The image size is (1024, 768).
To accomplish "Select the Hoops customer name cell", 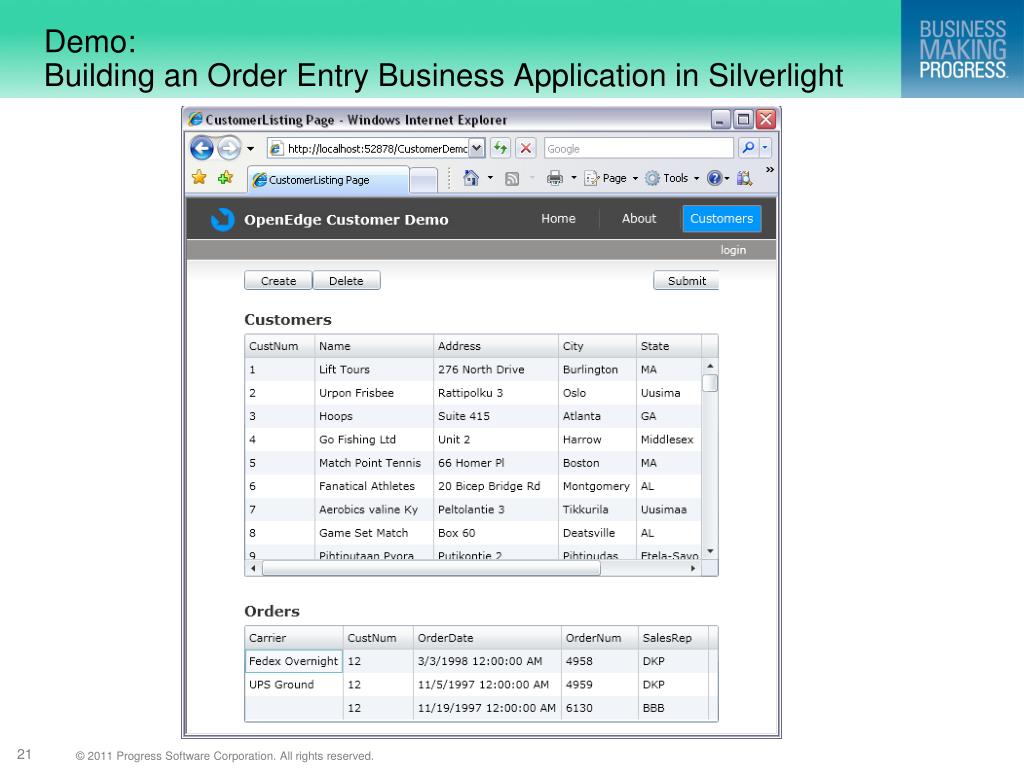I will coord(374,416).
